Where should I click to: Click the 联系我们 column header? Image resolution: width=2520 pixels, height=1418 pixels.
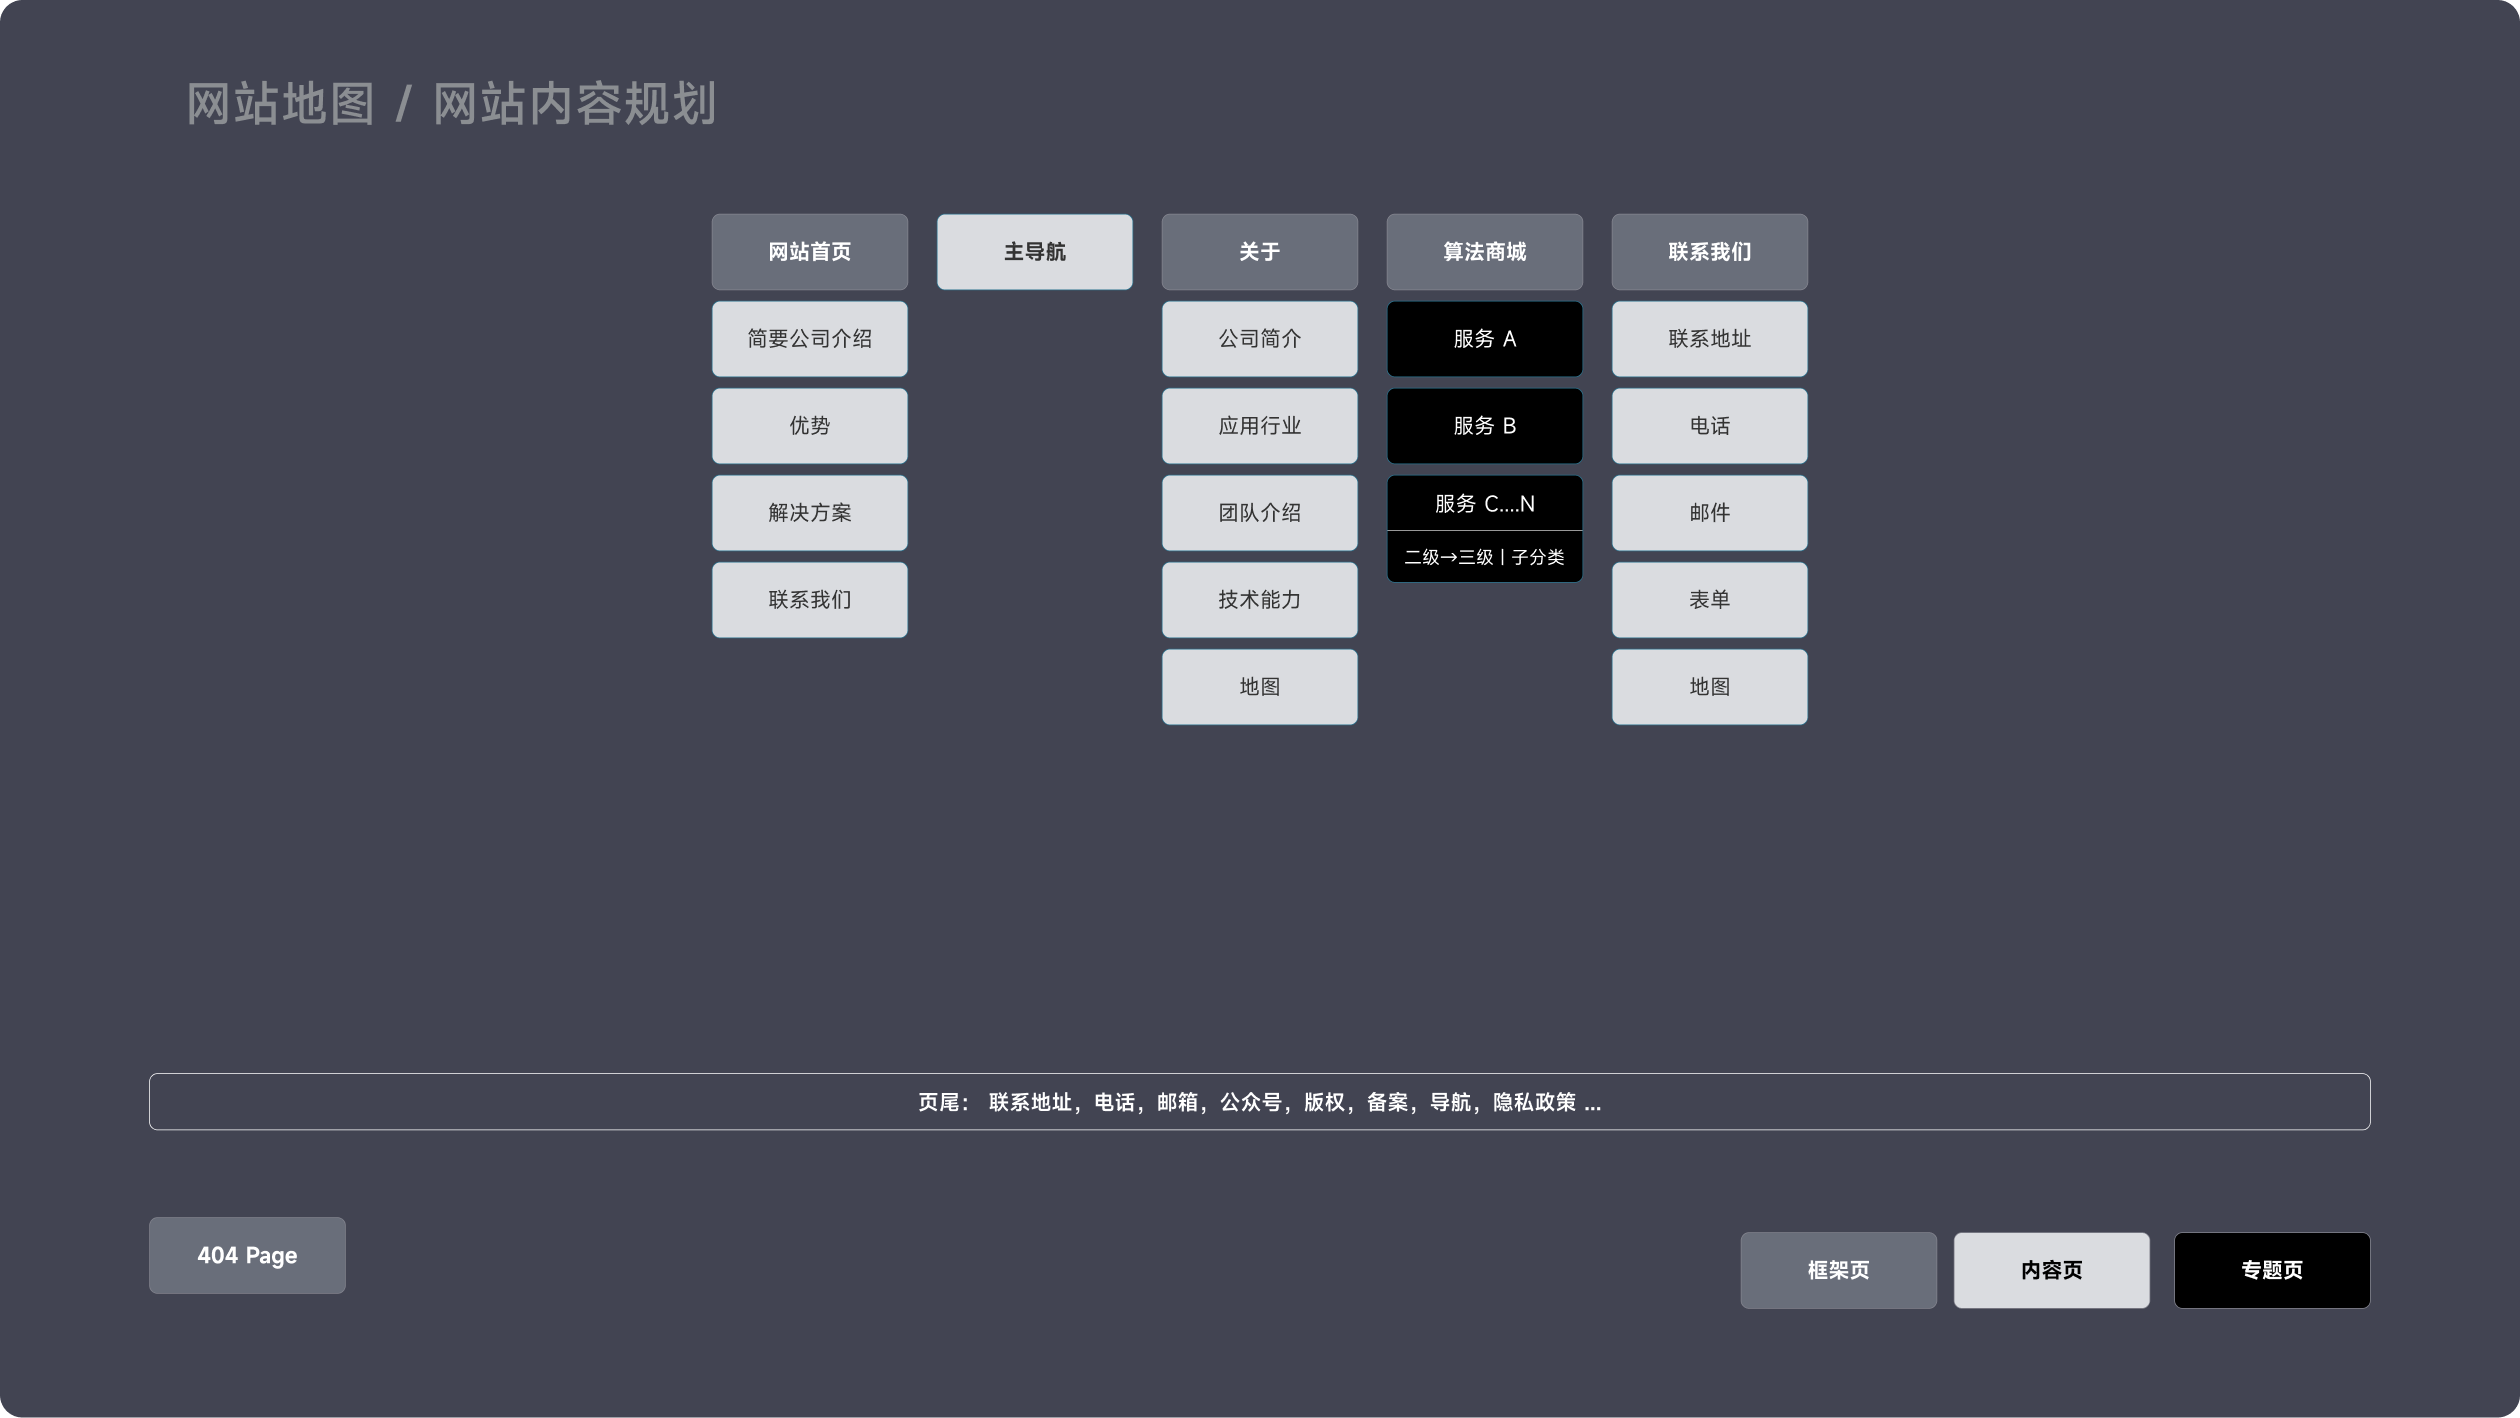(1709, 252)
